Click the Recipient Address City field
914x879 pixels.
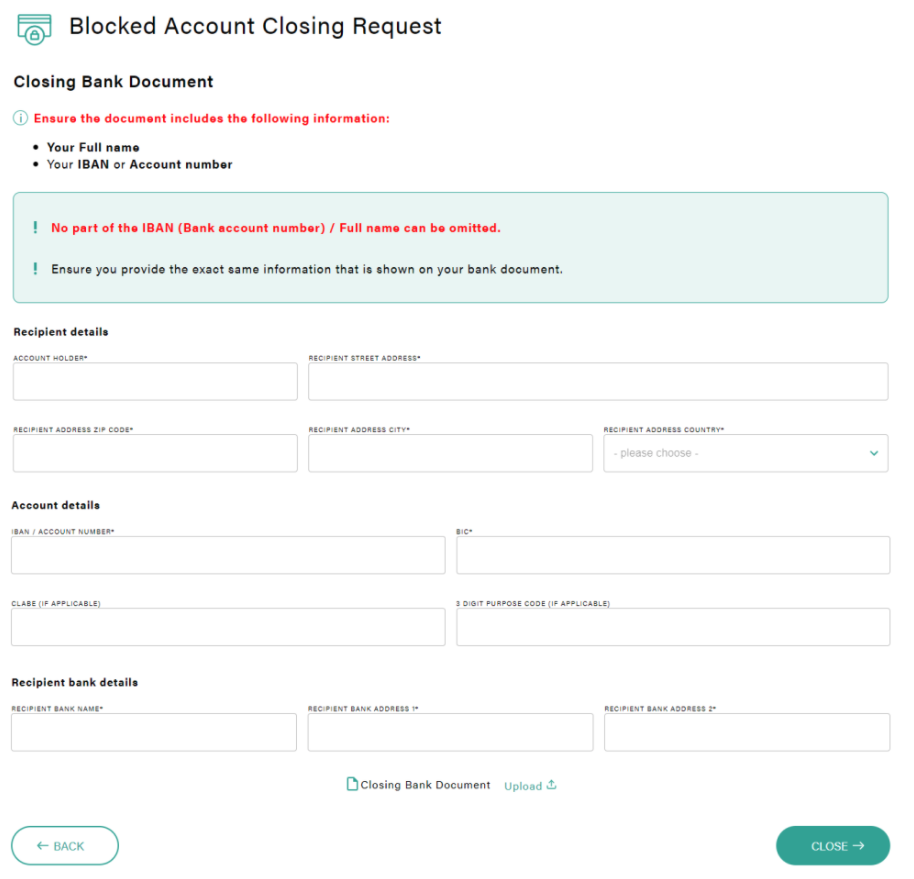(x=450, y=453)
